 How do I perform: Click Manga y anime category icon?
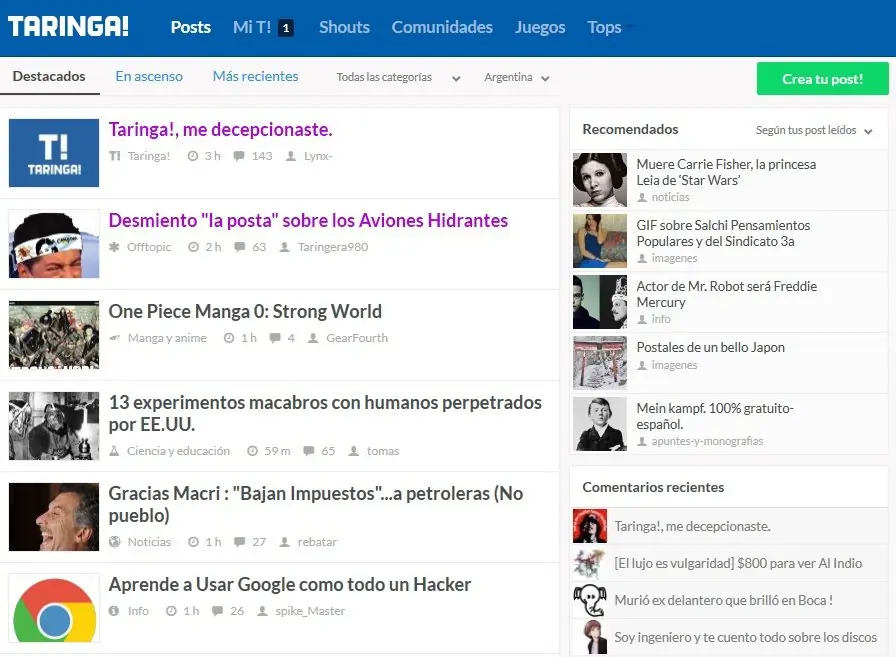pos(115,338)
